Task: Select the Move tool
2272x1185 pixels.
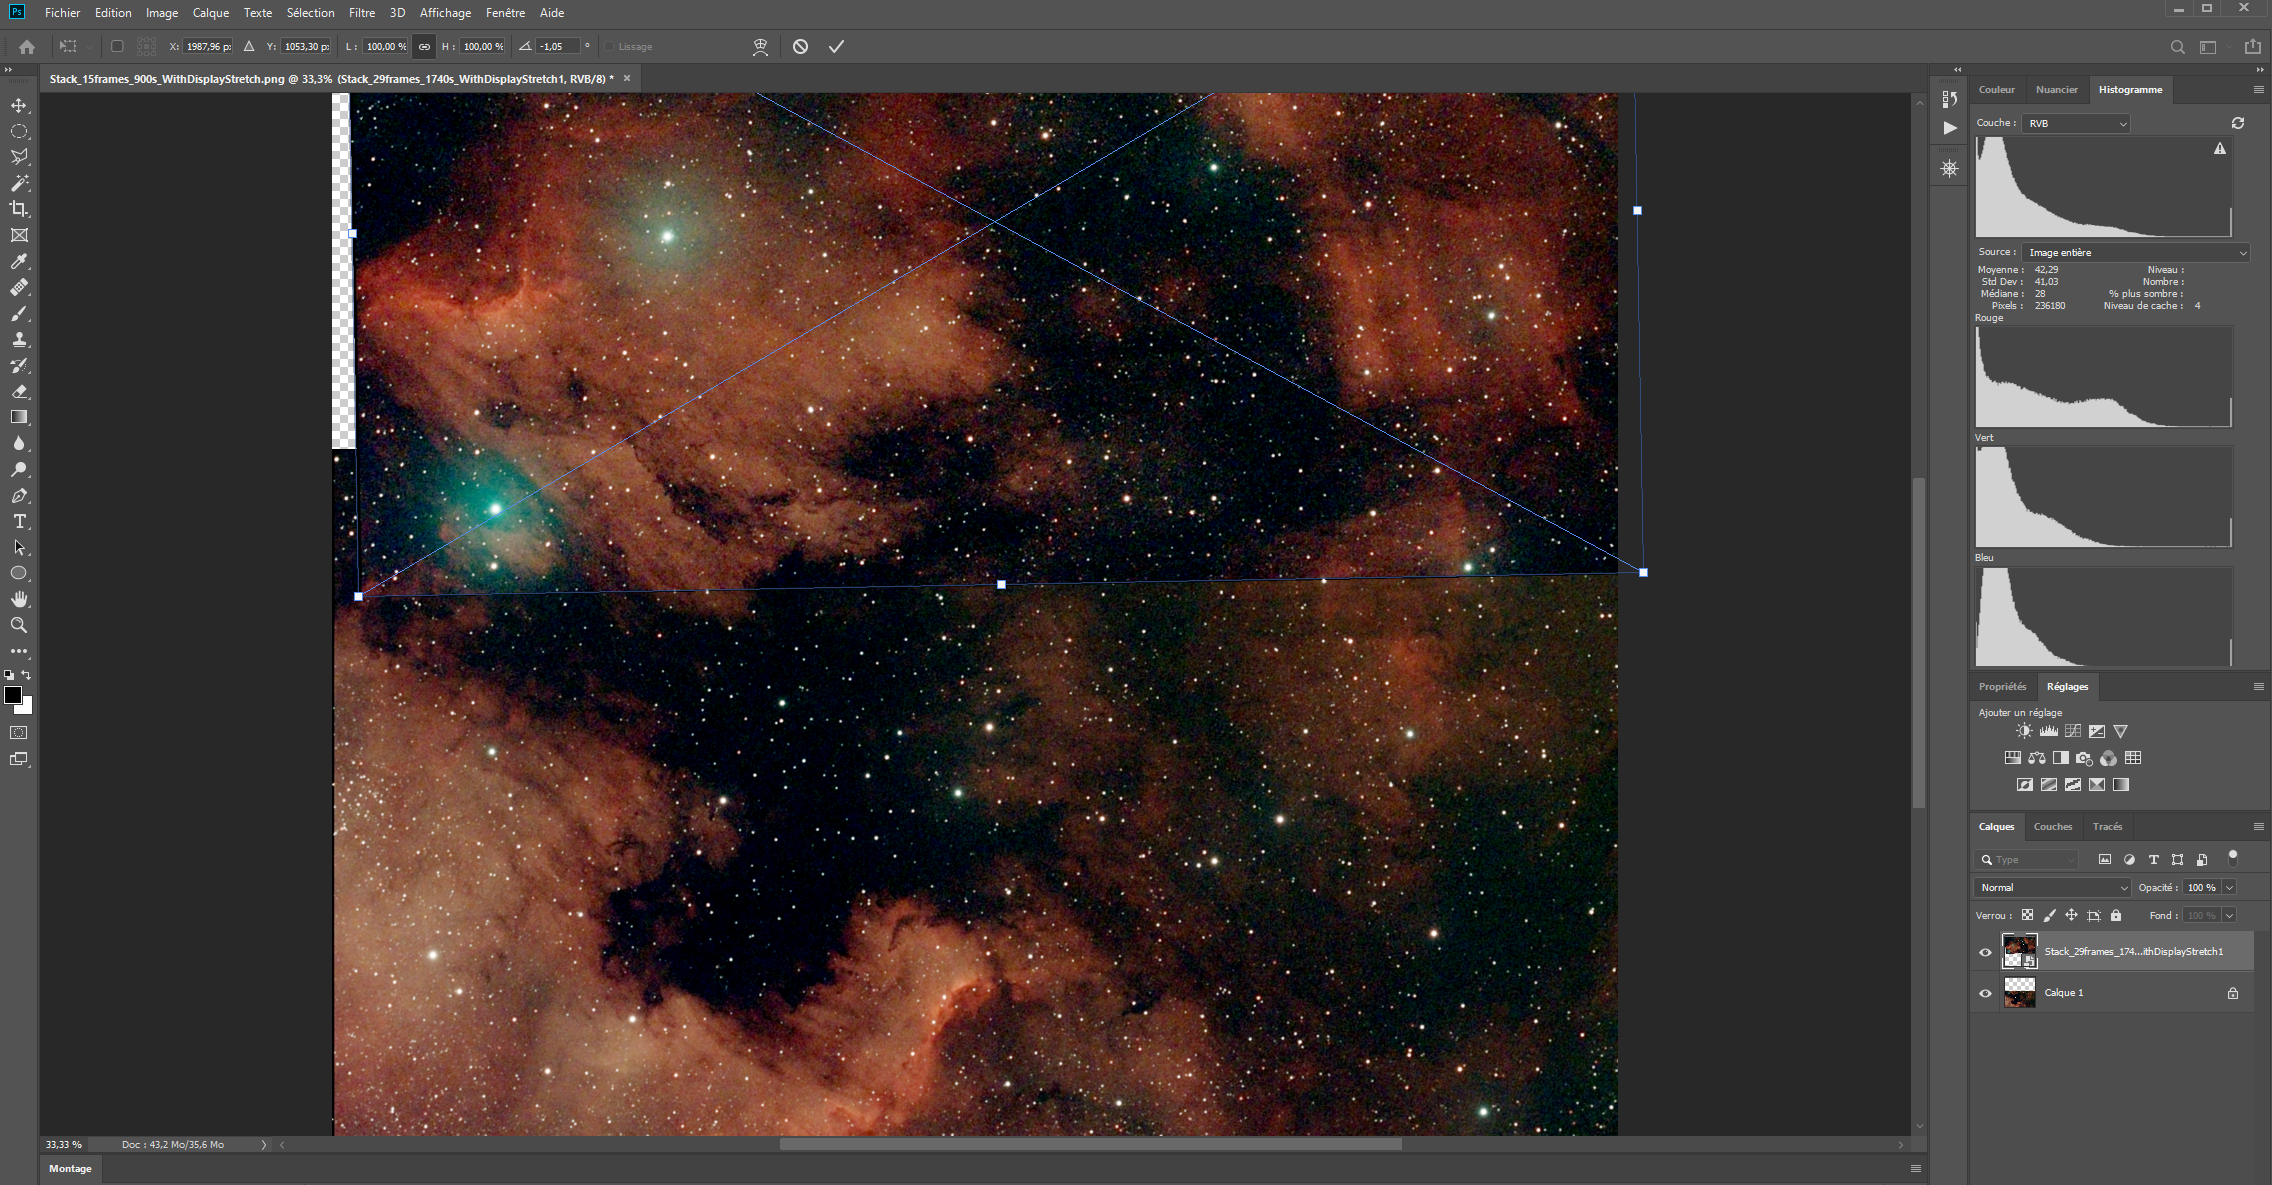Action: pyautogui.click(x=19, y=105)
